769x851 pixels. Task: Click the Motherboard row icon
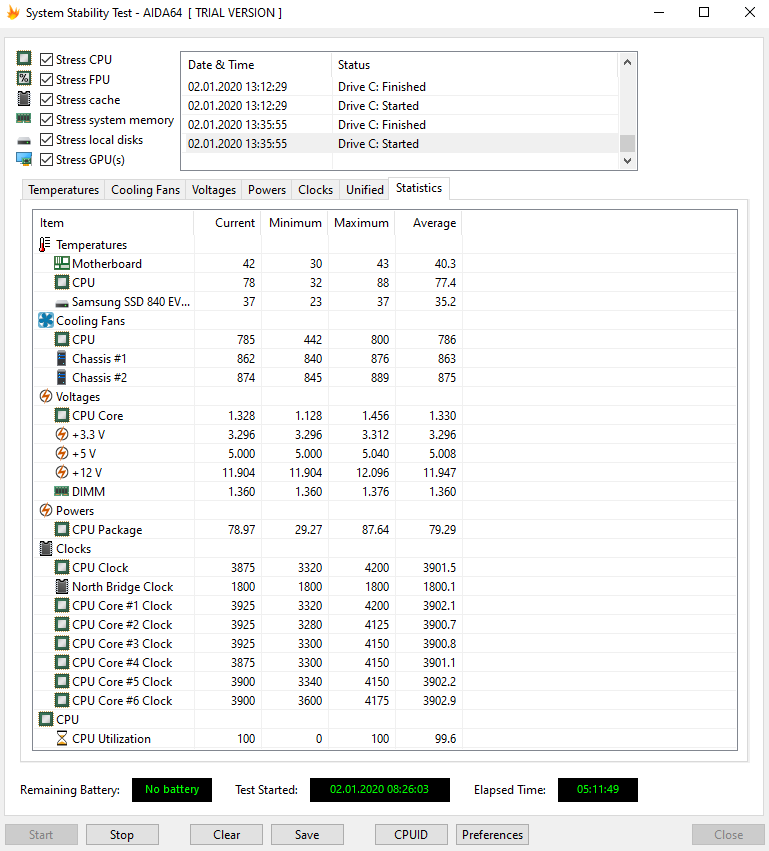[62, 263]
